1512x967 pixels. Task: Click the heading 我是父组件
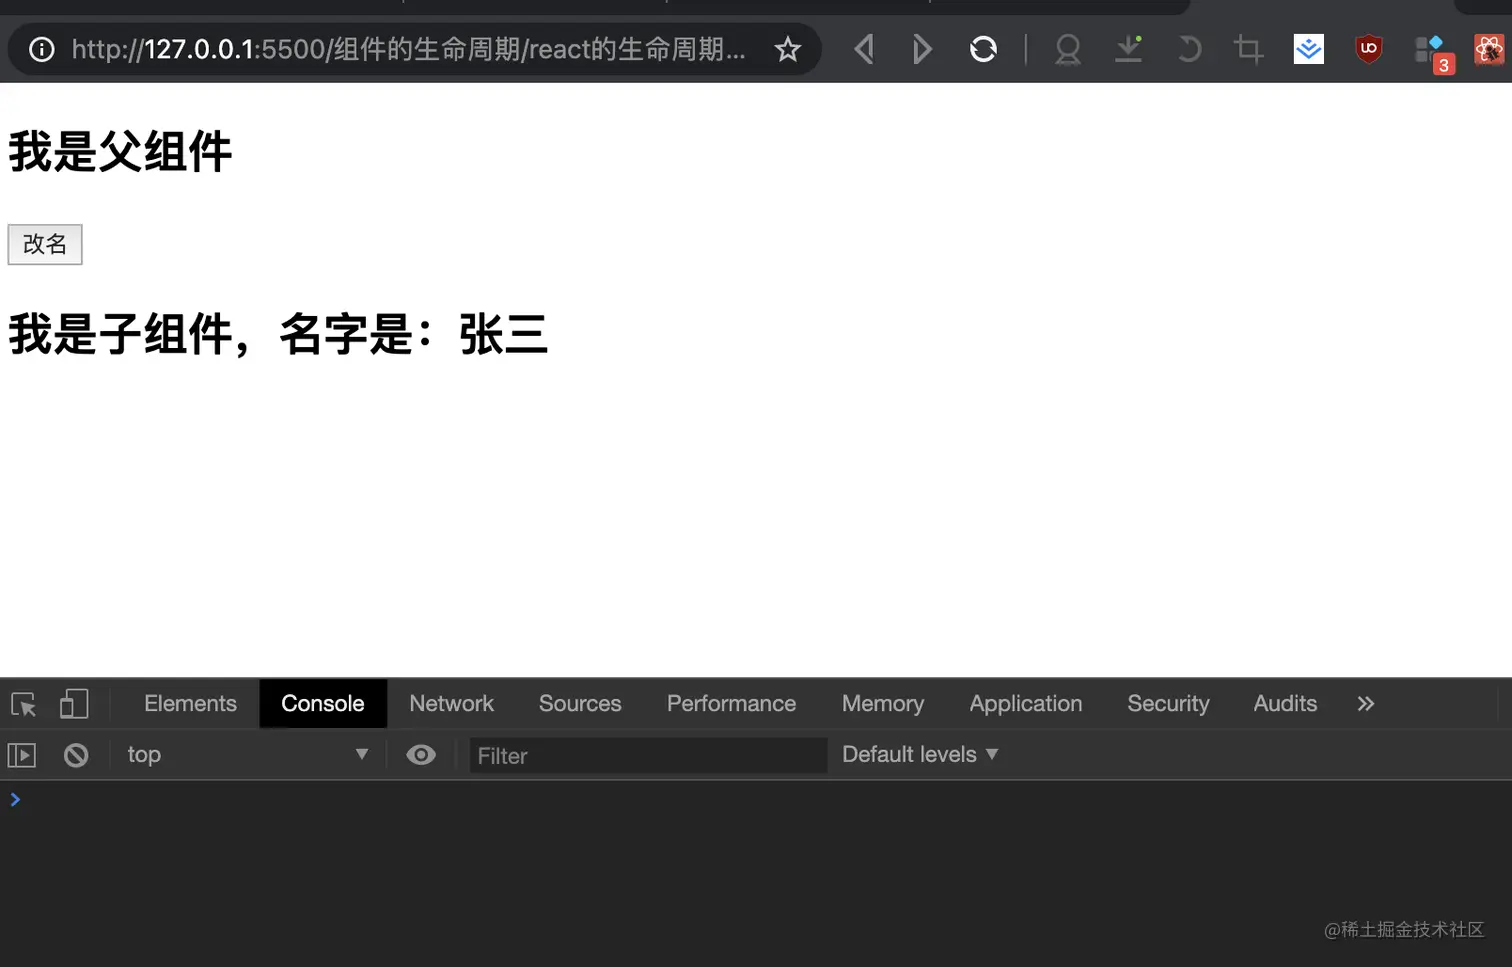click(x=120, y=152)
